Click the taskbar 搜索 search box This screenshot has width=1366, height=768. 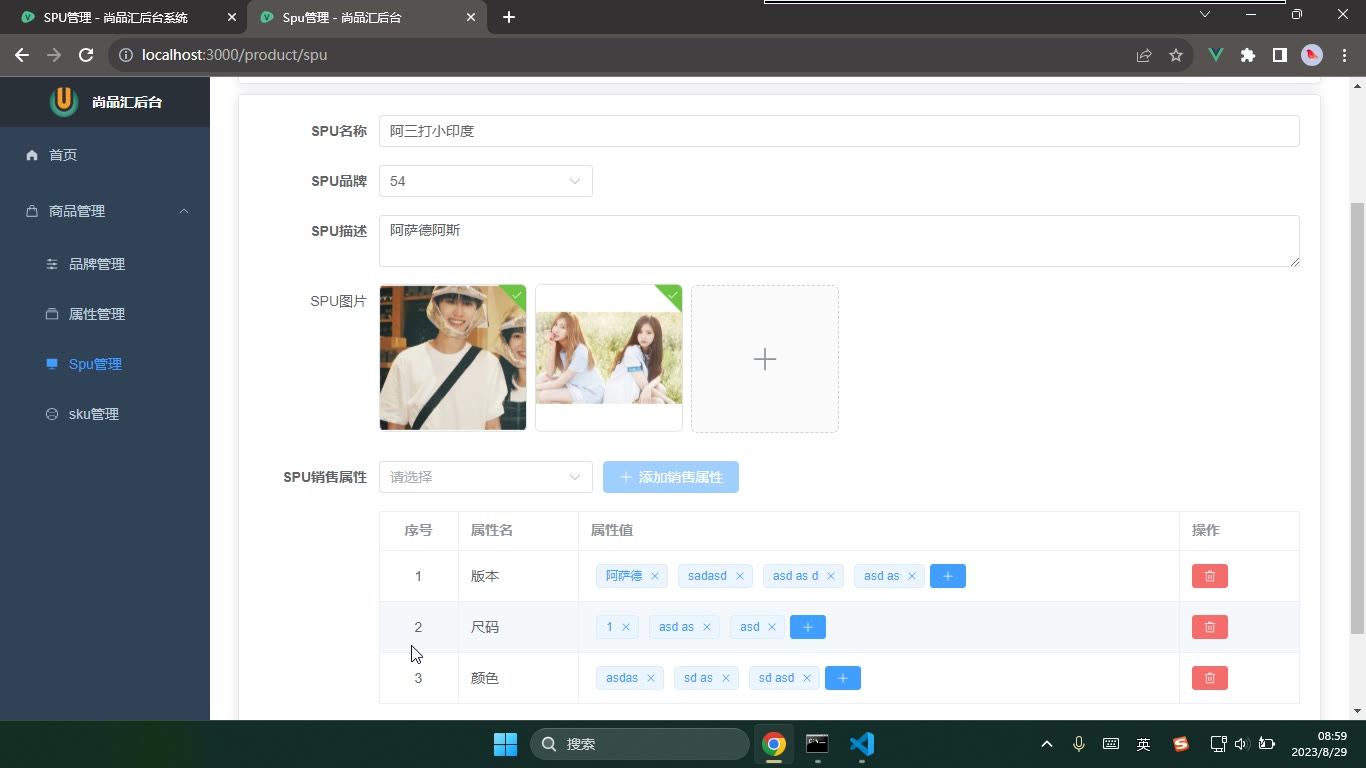click(x=640, y=744)
